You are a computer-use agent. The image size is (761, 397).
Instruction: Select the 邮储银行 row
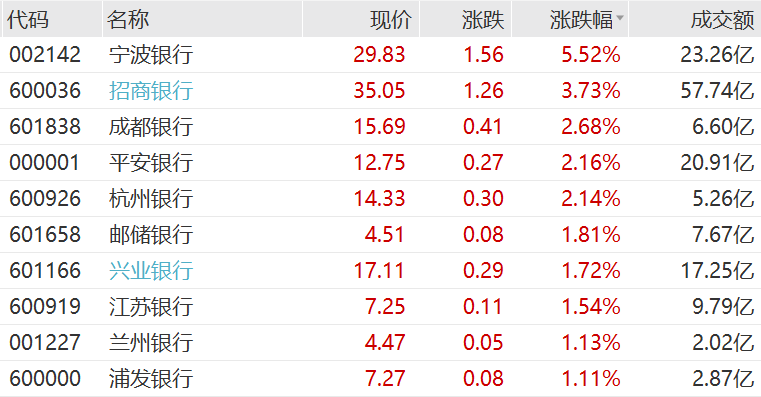click(380, 234)
